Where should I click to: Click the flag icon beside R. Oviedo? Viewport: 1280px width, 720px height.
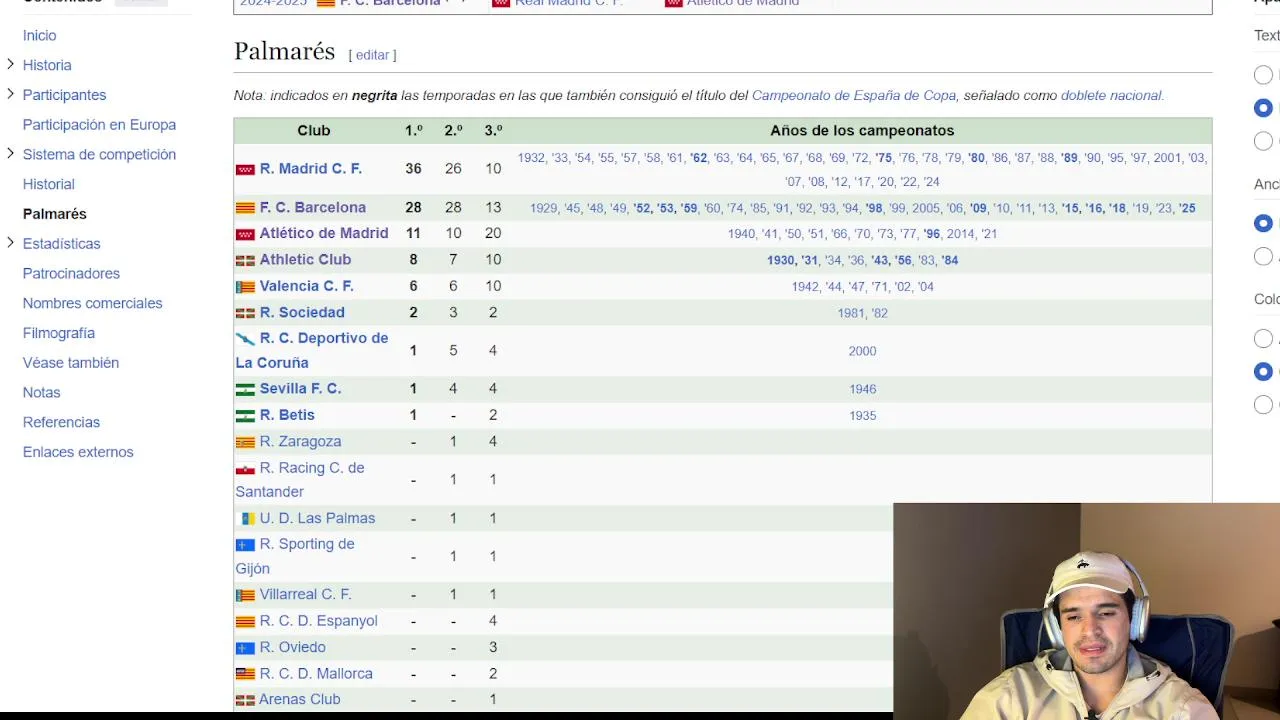[x=245, y=648]
